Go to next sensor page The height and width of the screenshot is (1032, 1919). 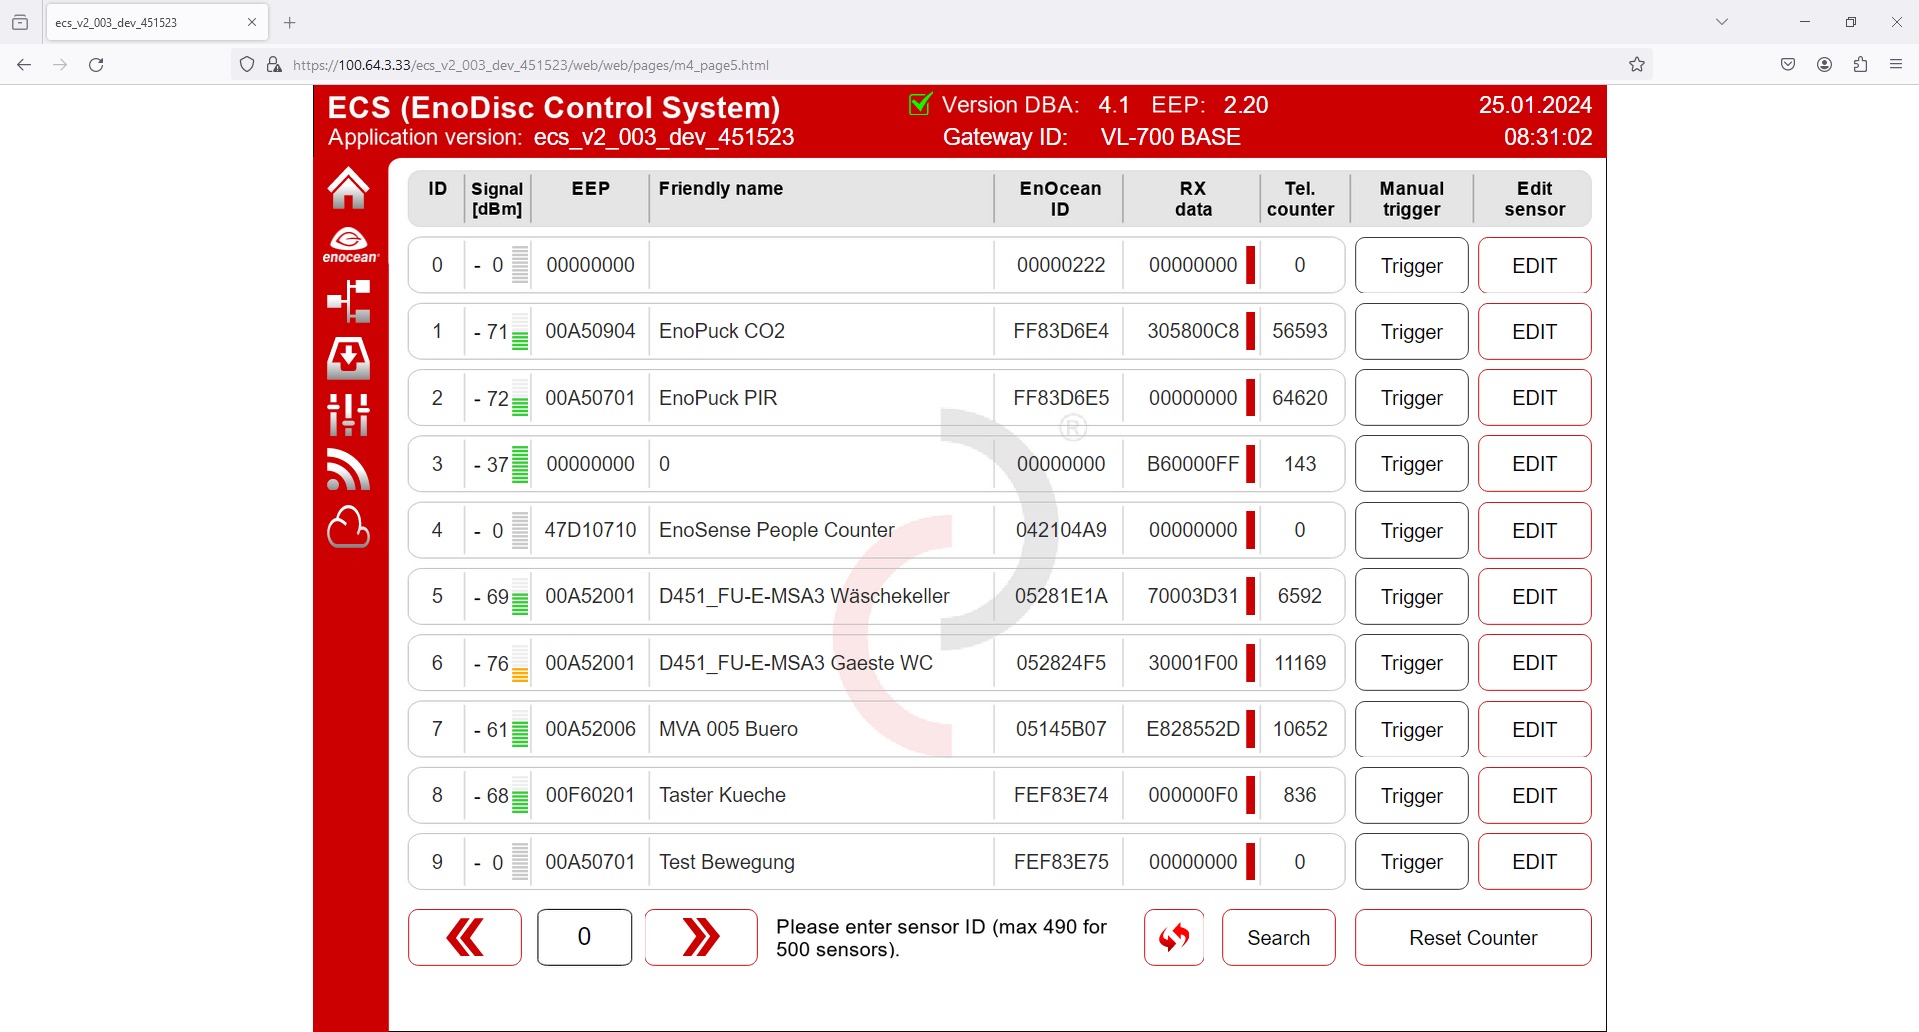click(x=700, y=937)
